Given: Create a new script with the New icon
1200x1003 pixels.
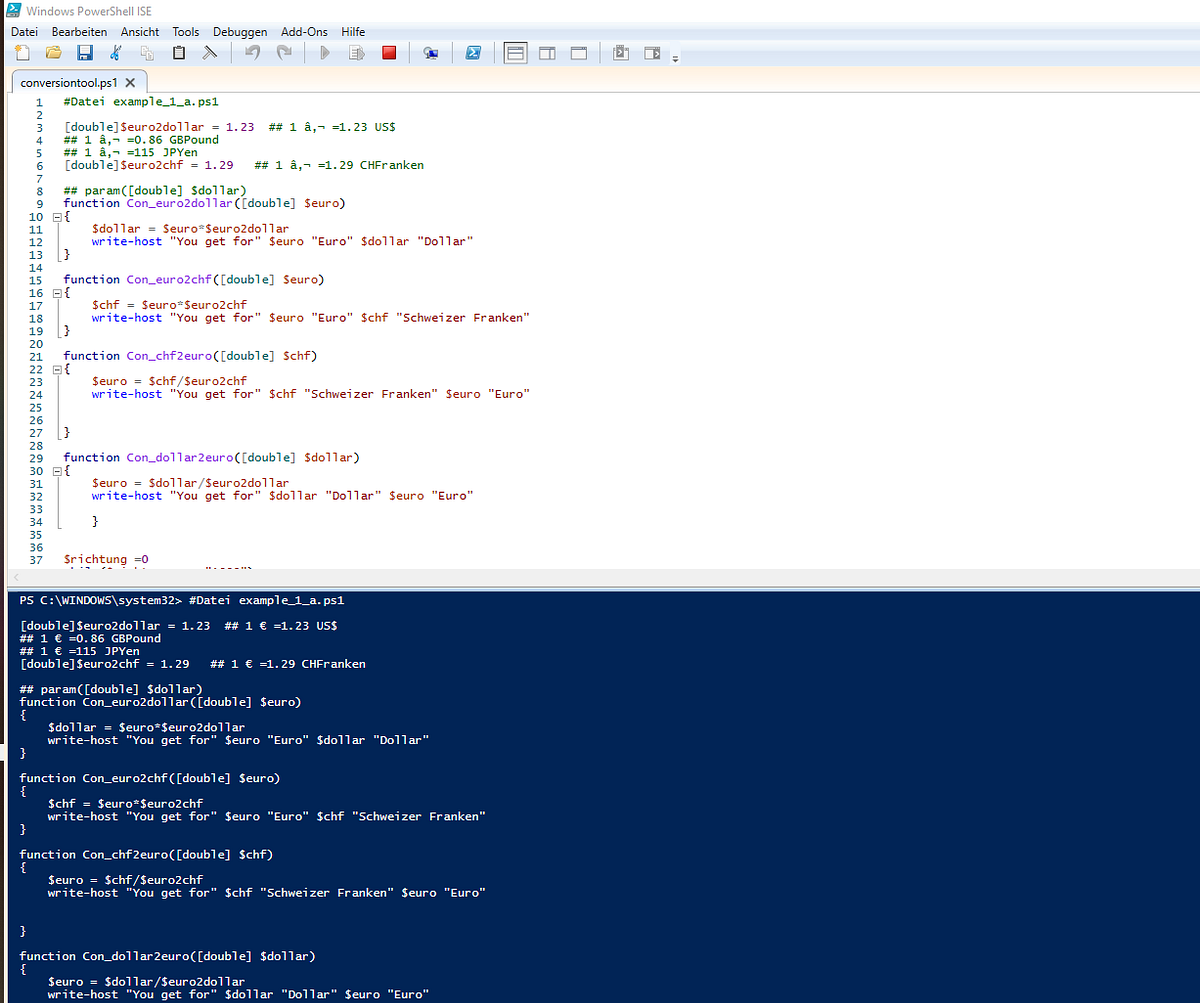Looking at the screenshot, I should pos(21,52).
